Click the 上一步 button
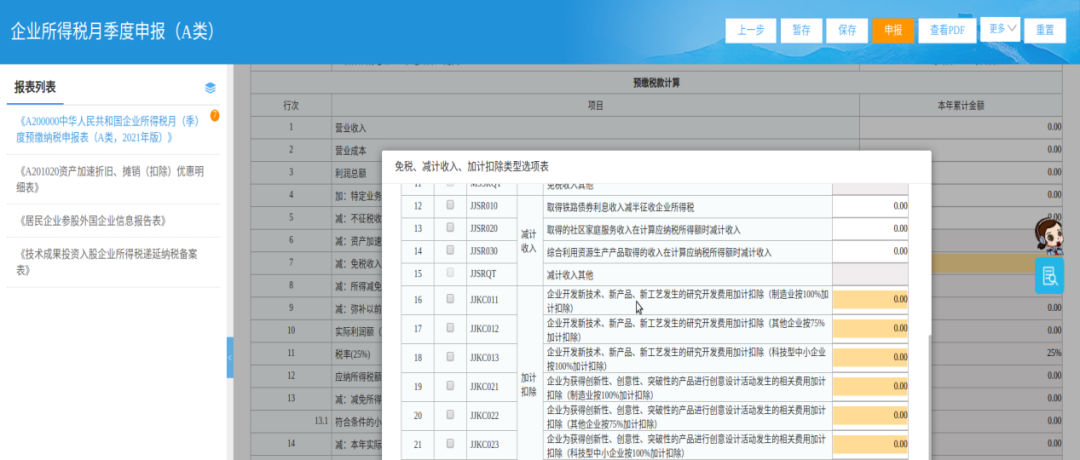This screenshot has width=1080, height=460. pos(751,30)
